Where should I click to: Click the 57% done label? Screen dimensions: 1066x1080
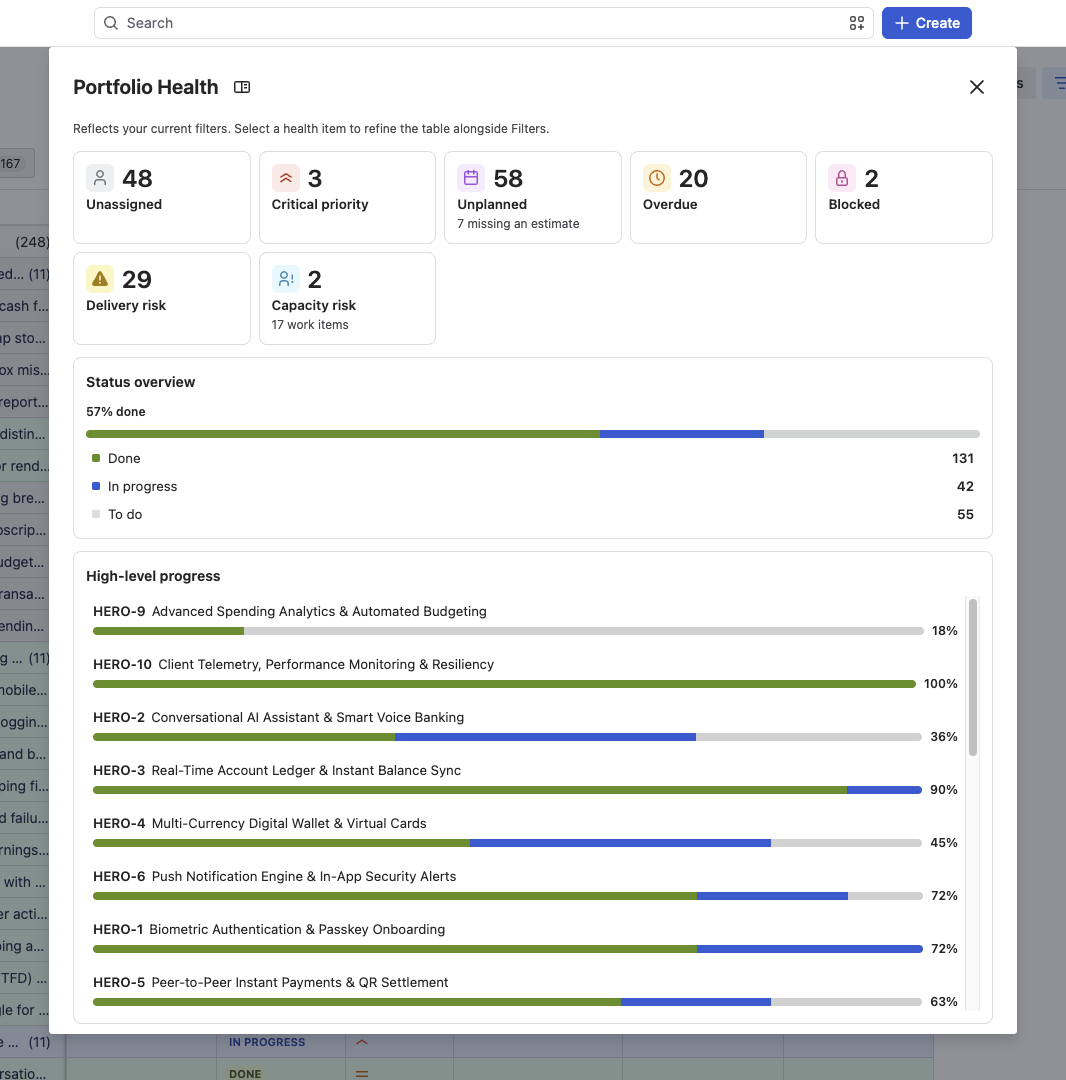pos(116,412)
